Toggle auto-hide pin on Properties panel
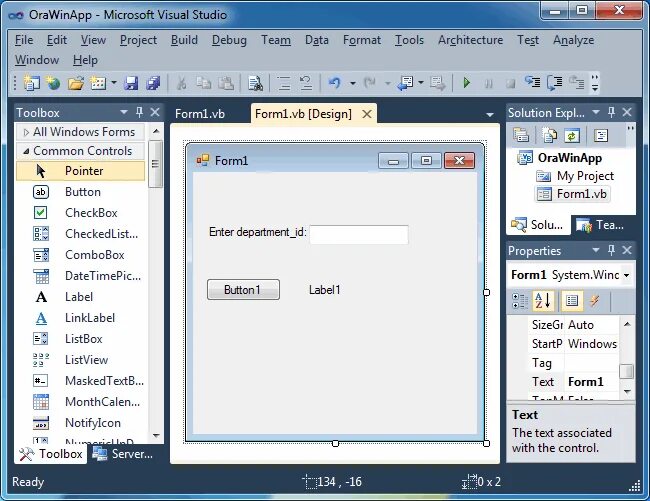Viewport: 650px width, 501px height. tap(611, 250)
